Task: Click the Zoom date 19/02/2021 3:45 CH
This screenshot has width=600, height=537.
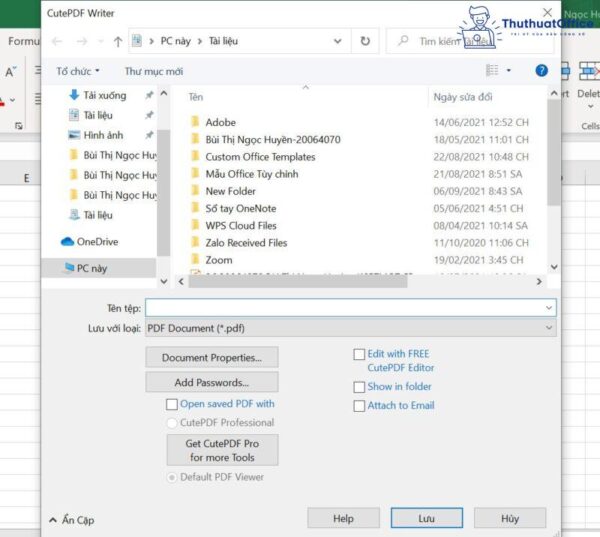Action: (478, 260)
